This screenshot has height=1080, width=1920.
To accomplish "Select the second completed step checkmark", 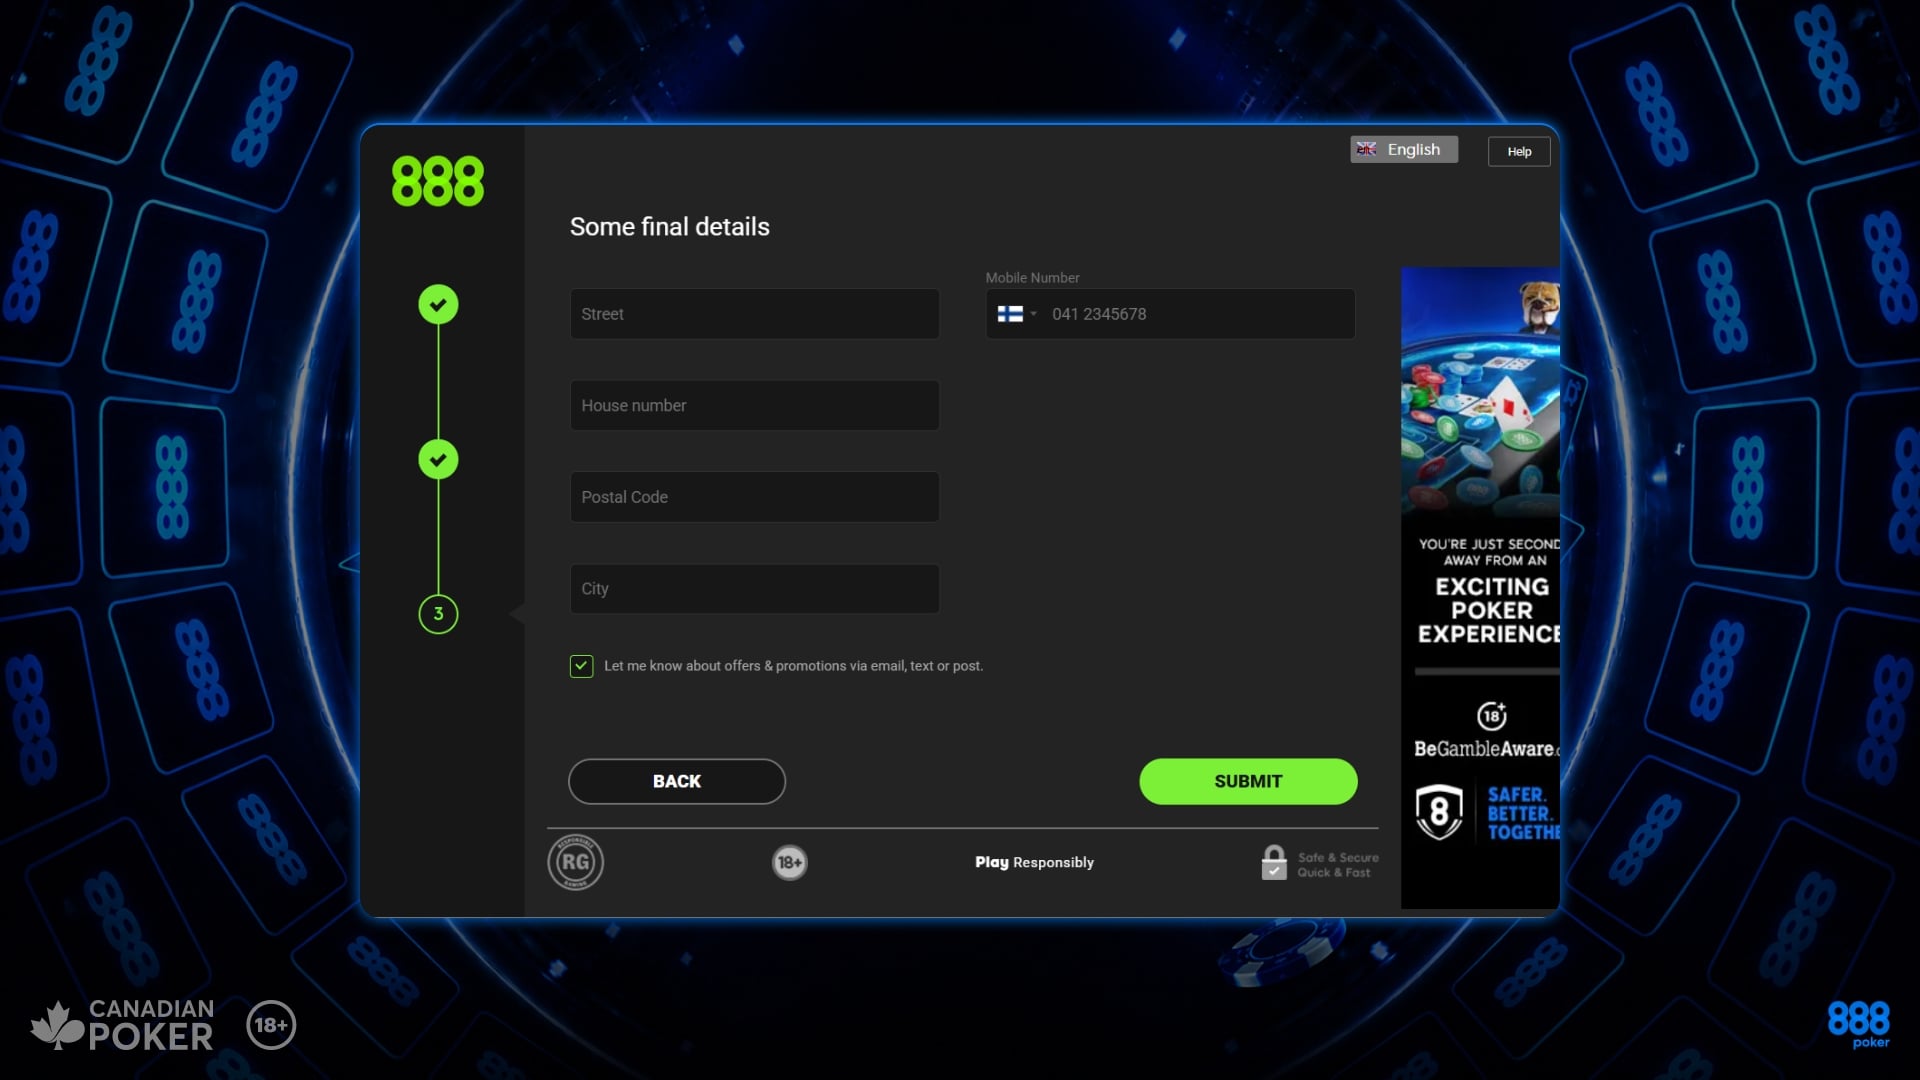I will click(438, 459).
